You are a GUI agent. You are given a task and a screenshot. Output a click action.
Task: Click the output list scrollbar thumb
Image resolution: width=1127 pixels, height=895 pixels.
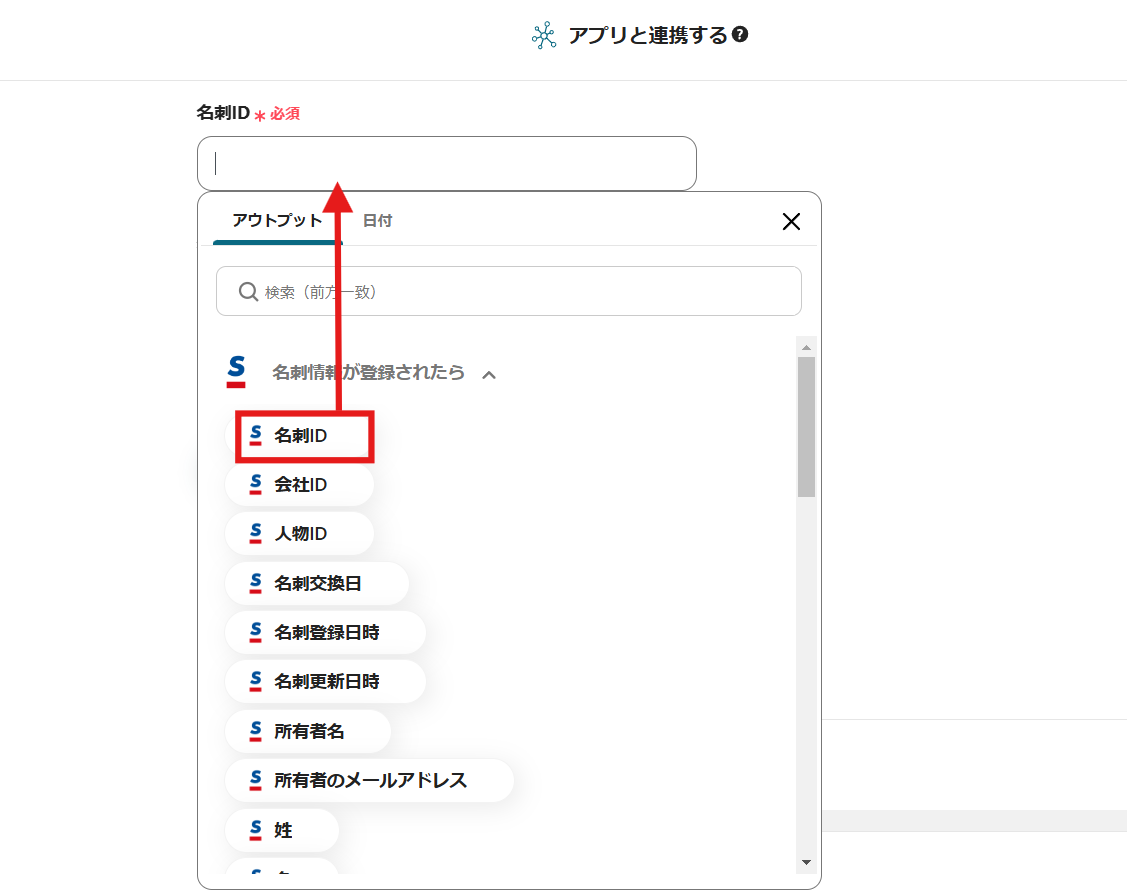806,427
